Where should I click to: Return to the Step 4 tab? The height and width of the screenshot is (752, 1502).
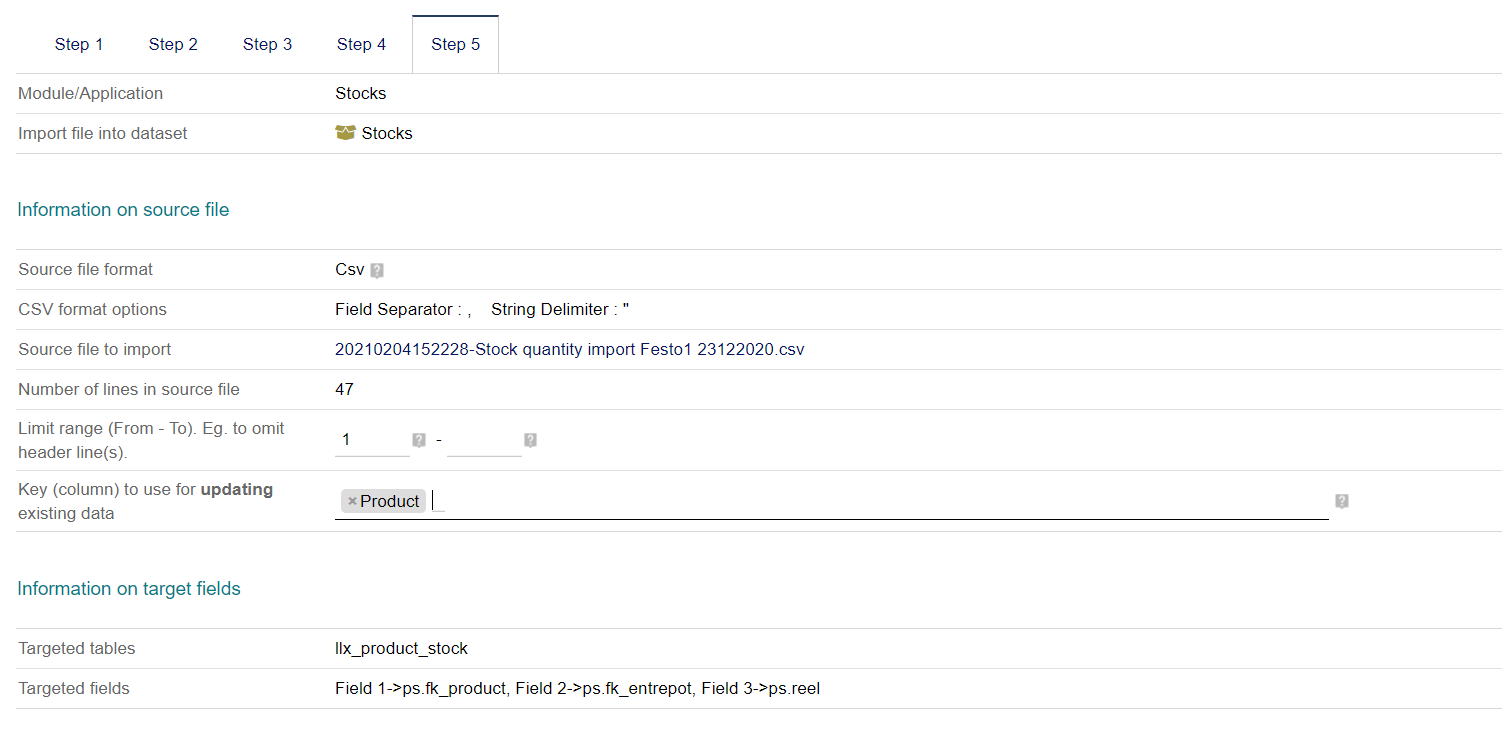point(361,44)
